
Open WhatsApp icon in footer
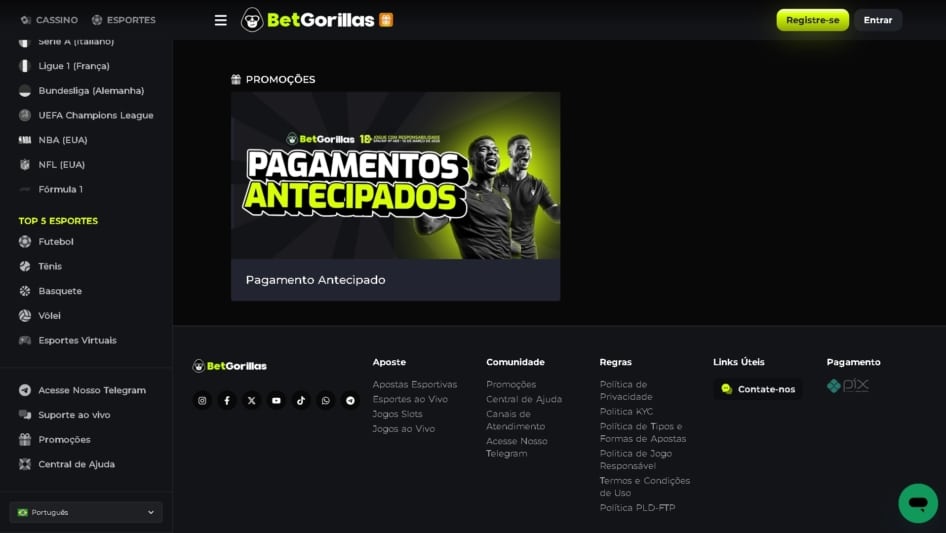coord(326,400)
